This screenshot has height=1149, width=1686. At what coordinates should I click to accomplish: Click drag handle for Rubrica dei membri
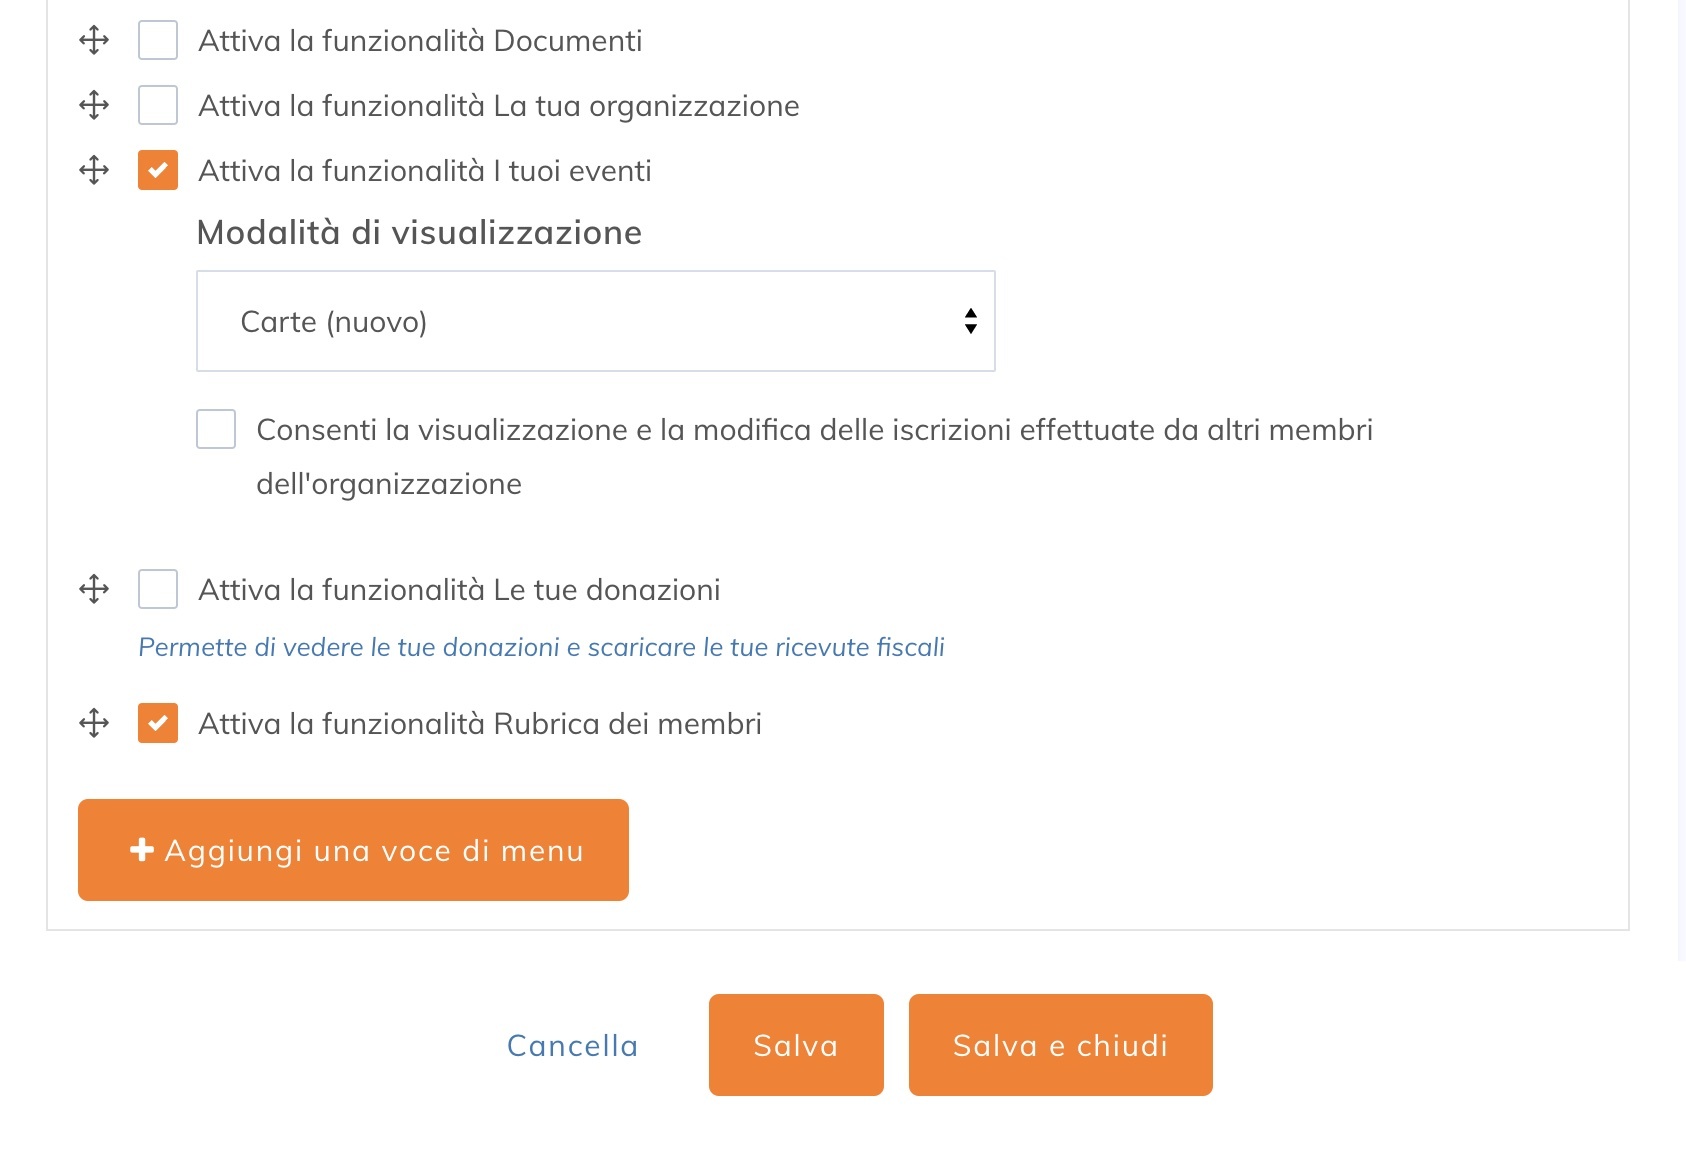[94, 723]
